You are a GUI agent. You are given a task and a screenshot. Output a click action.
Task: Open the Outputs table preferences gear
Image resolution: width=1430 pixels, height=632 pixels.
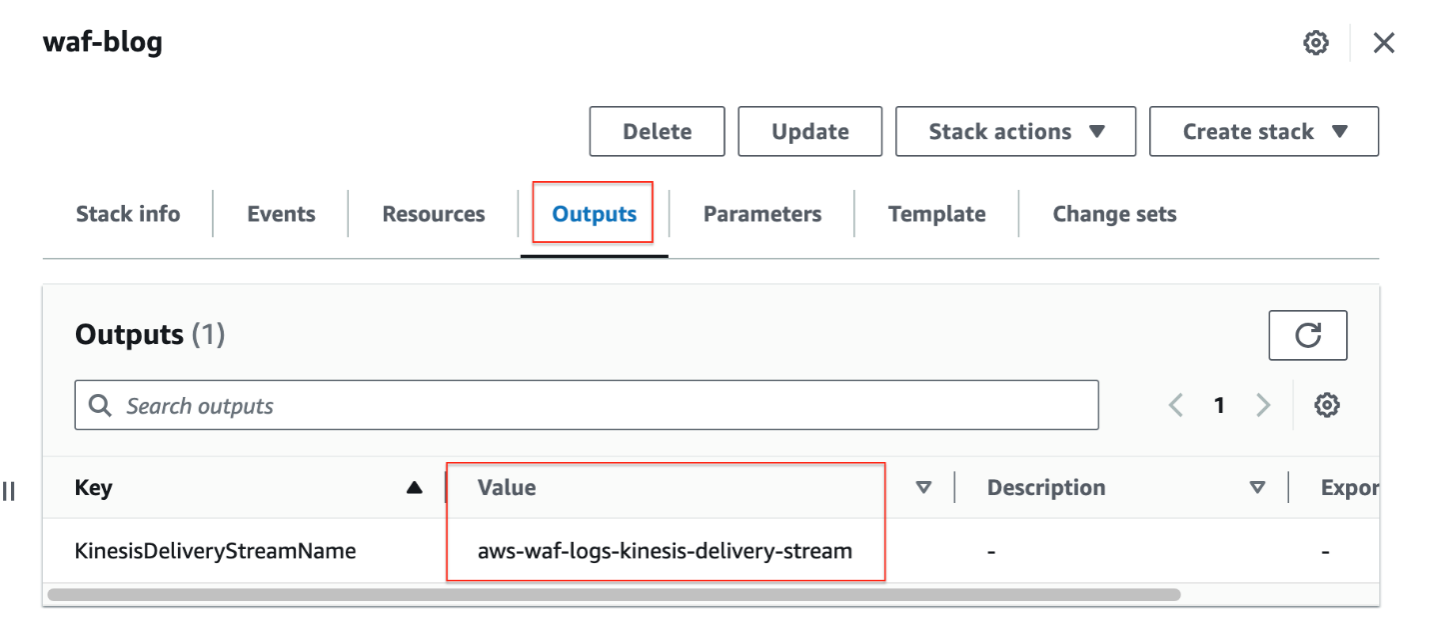click(x=1327, y=404)
